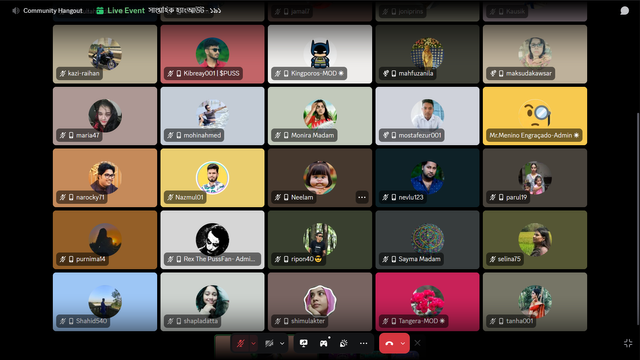Select the Batman avatar of Kingporos-MOD

pos(320,54)
